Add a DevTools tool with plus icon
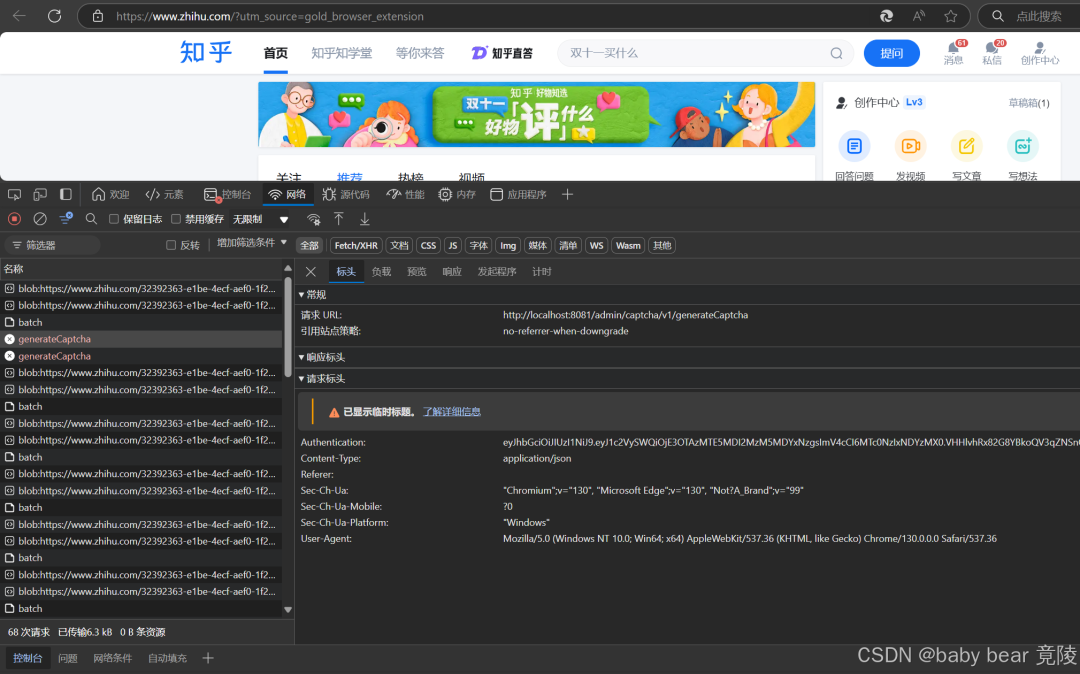This screenshot has height=674, width=1080. [x=568, y=195]
